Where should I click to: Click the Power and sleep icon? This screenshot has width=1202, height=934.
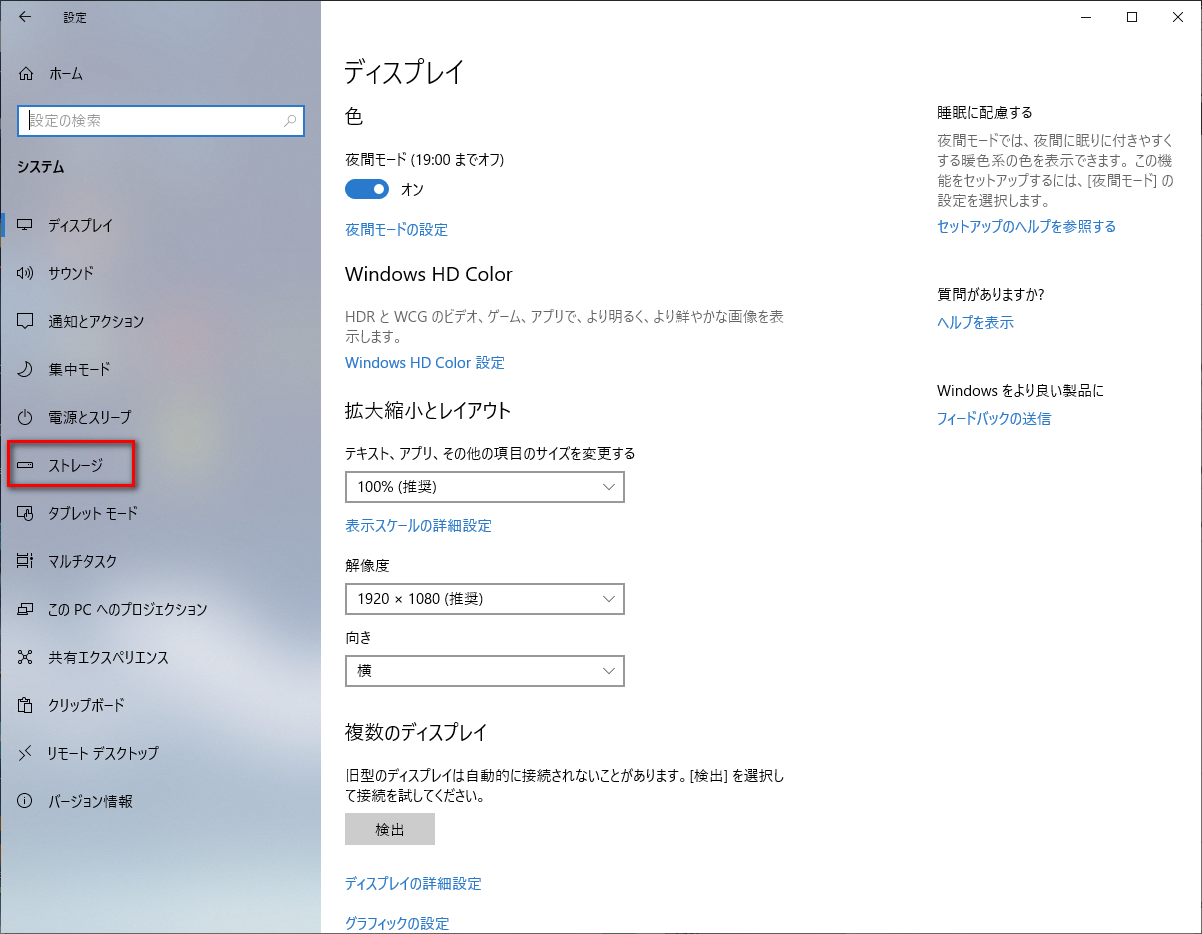pyautogui.click(x=26, y=417)
